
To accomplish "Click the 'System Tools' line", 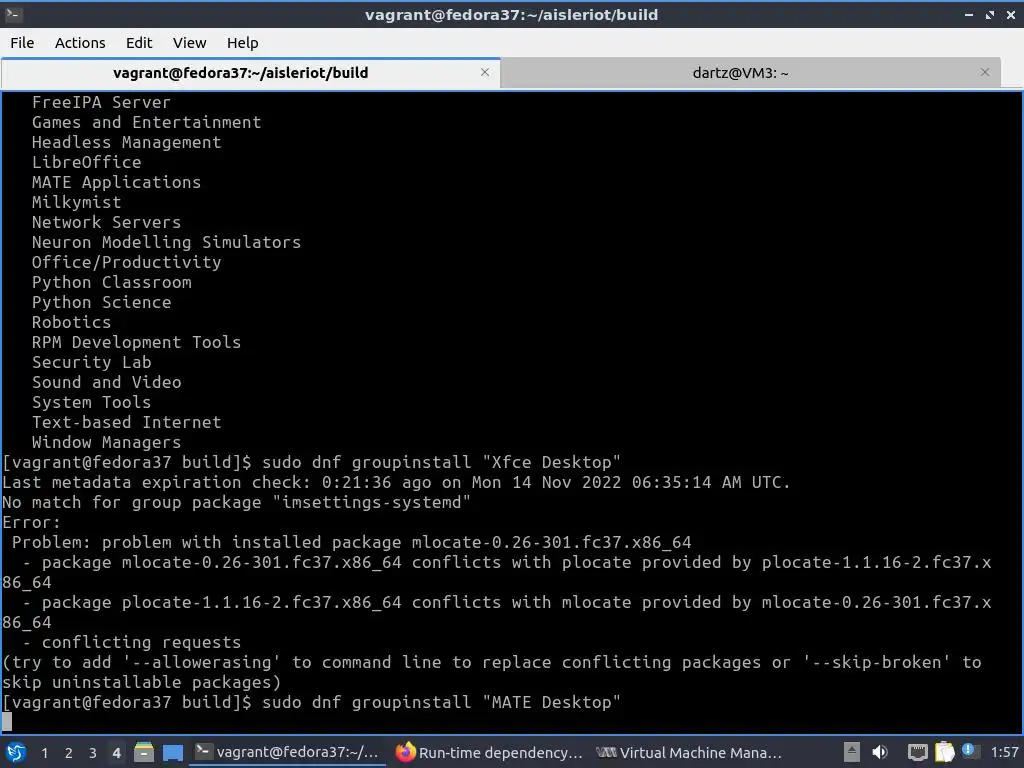I will click(91, 402).
